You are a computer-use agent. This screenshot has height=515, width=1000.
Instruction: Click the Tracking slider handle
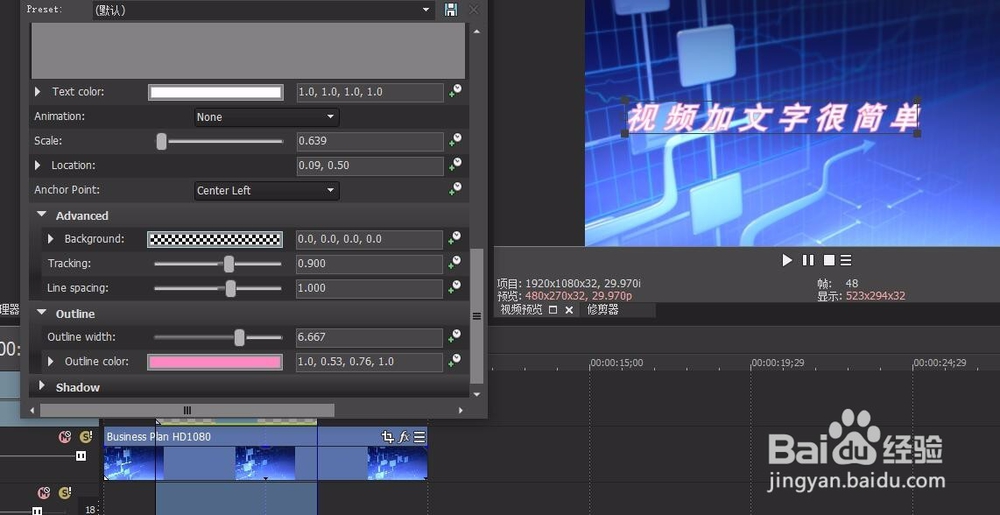(228, 264)
